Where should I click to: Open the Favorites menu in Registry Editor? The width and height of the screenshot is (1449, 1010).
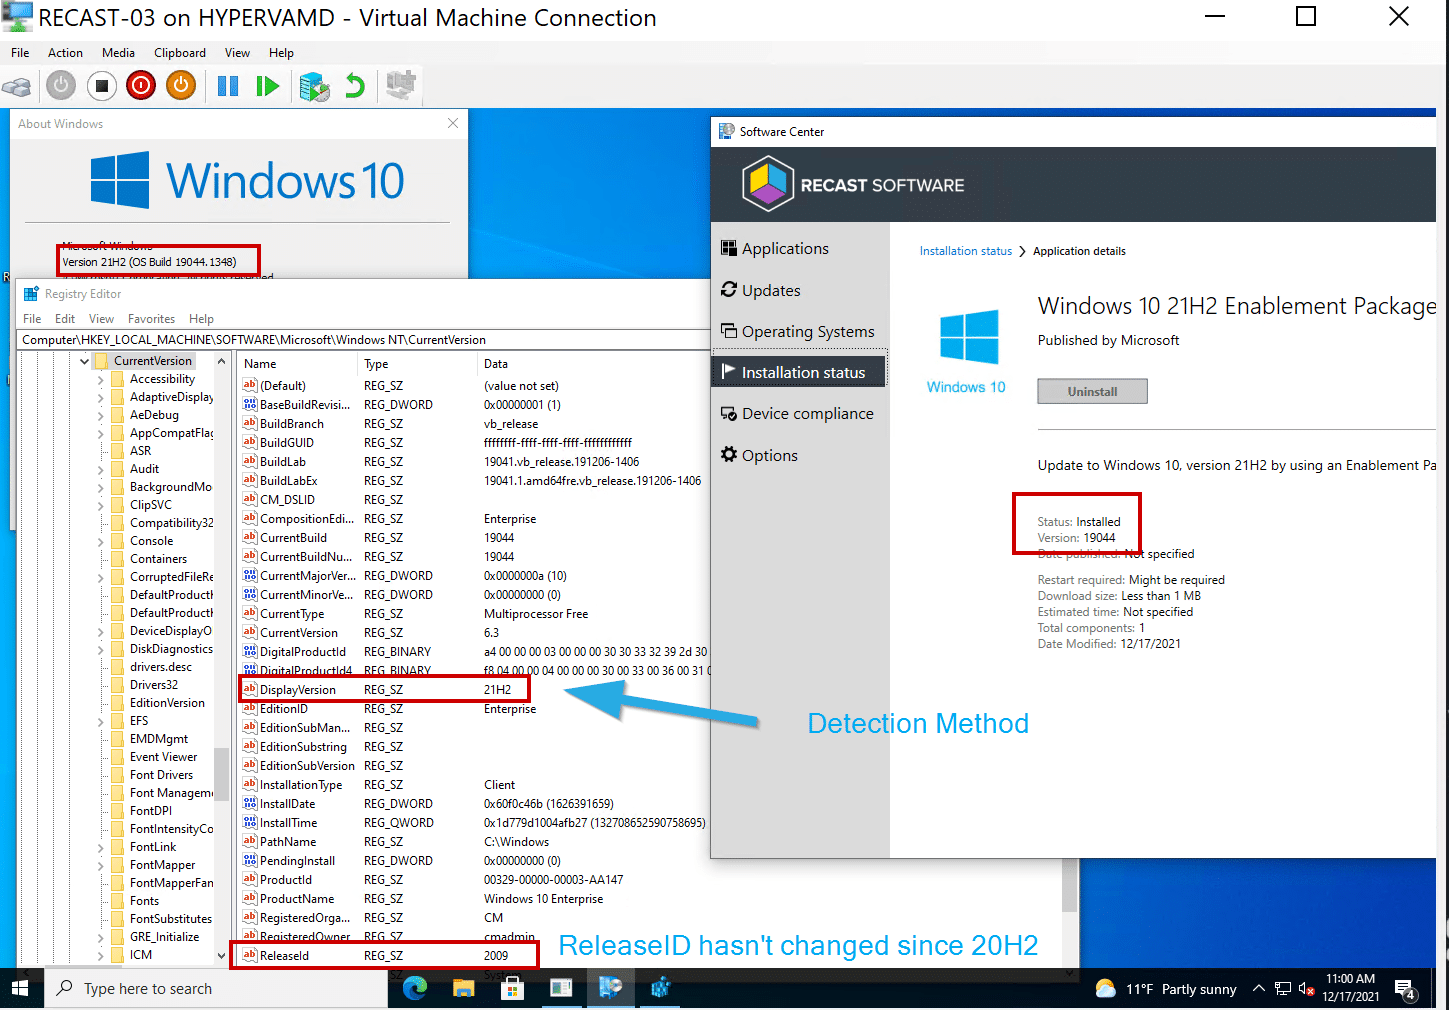(151, 318)
